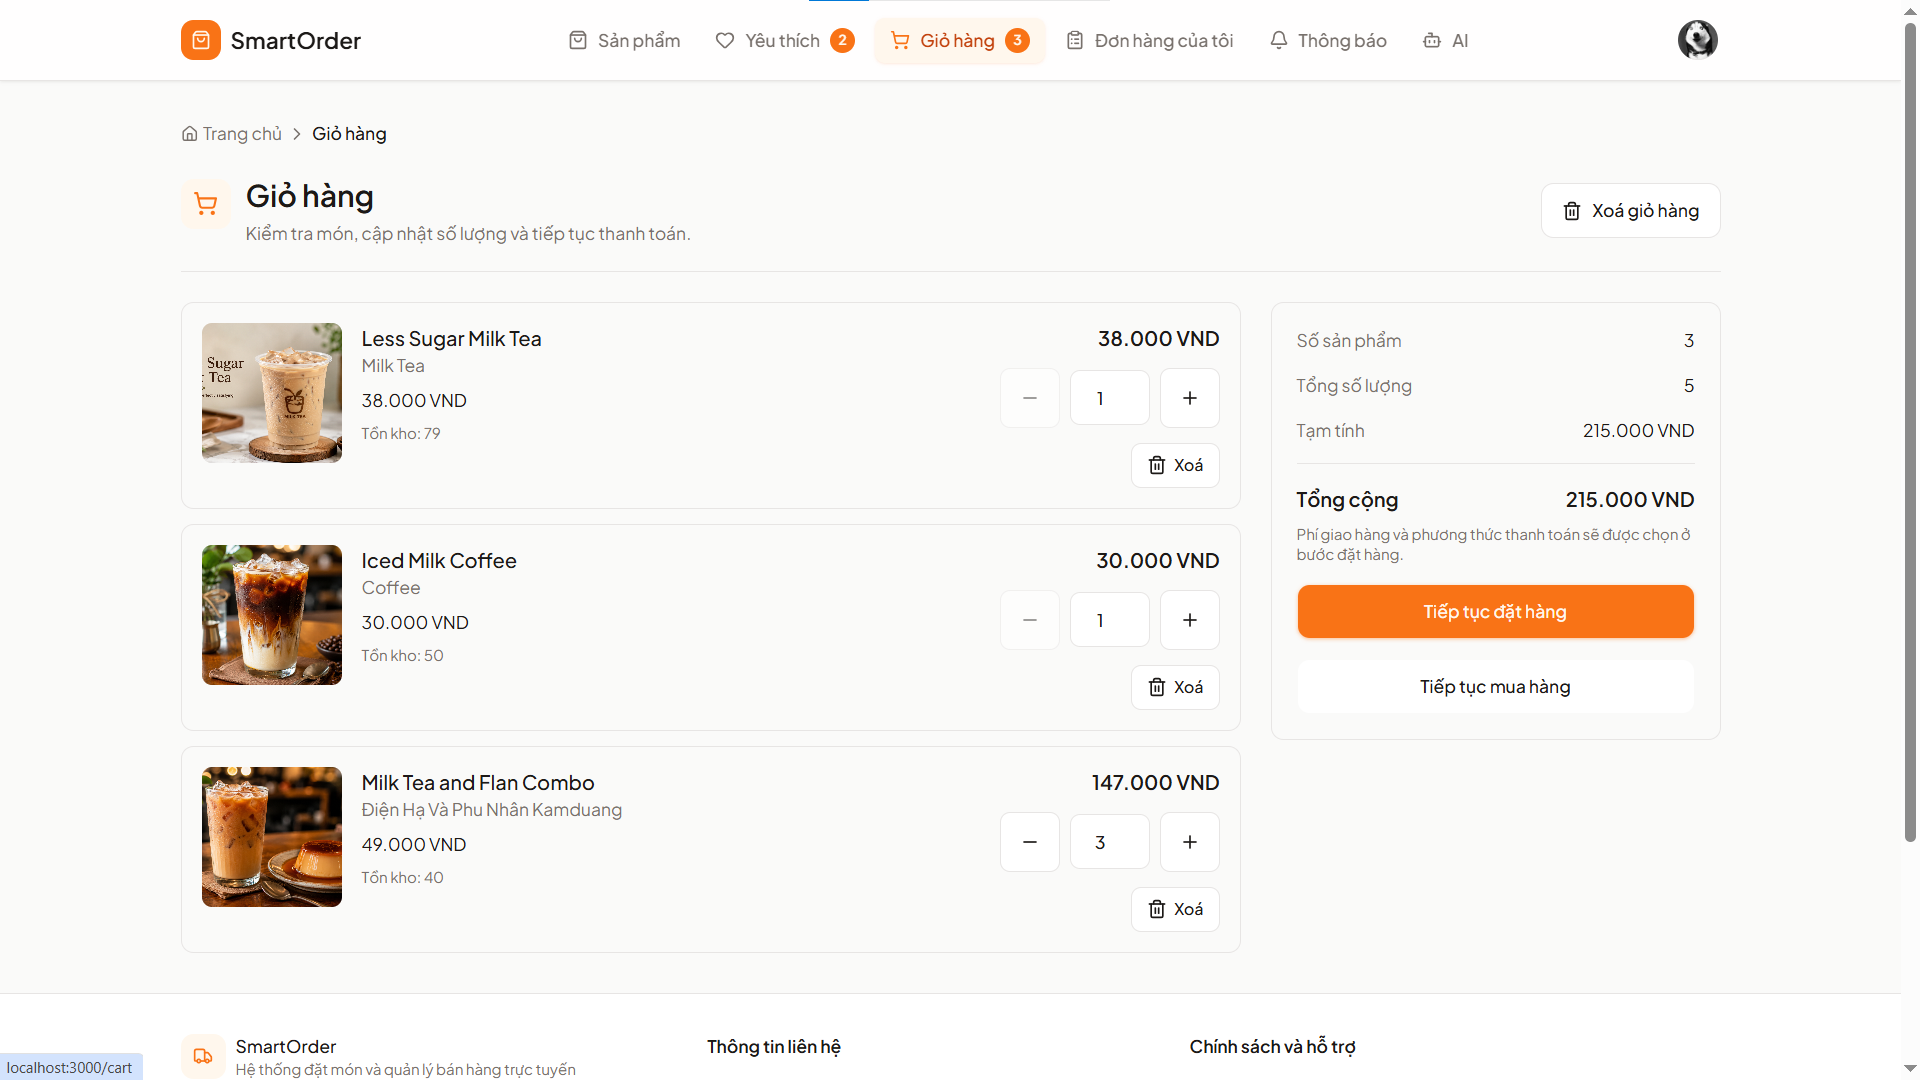Click the Tổng cộng 215.000 VND value

point(1629,500)
